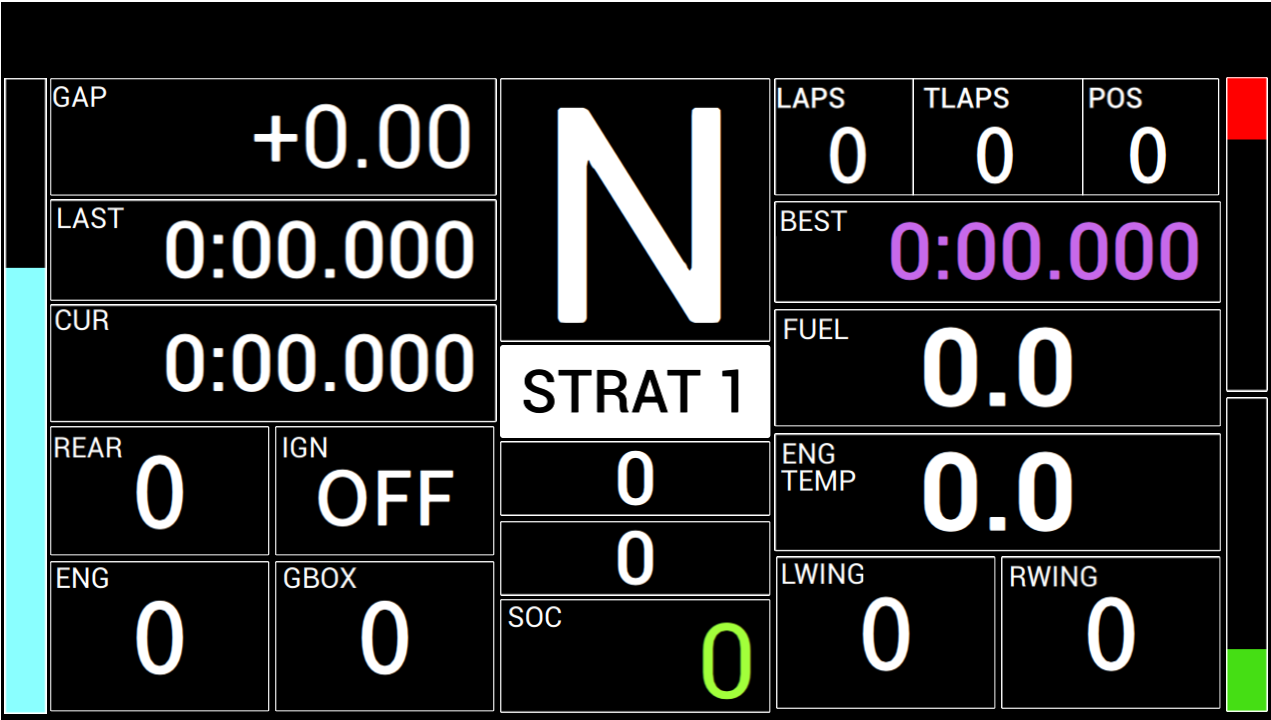Click the purple BEST lap time
The height and width of the screenshot is (720, 1271).
click(1044, 251)
